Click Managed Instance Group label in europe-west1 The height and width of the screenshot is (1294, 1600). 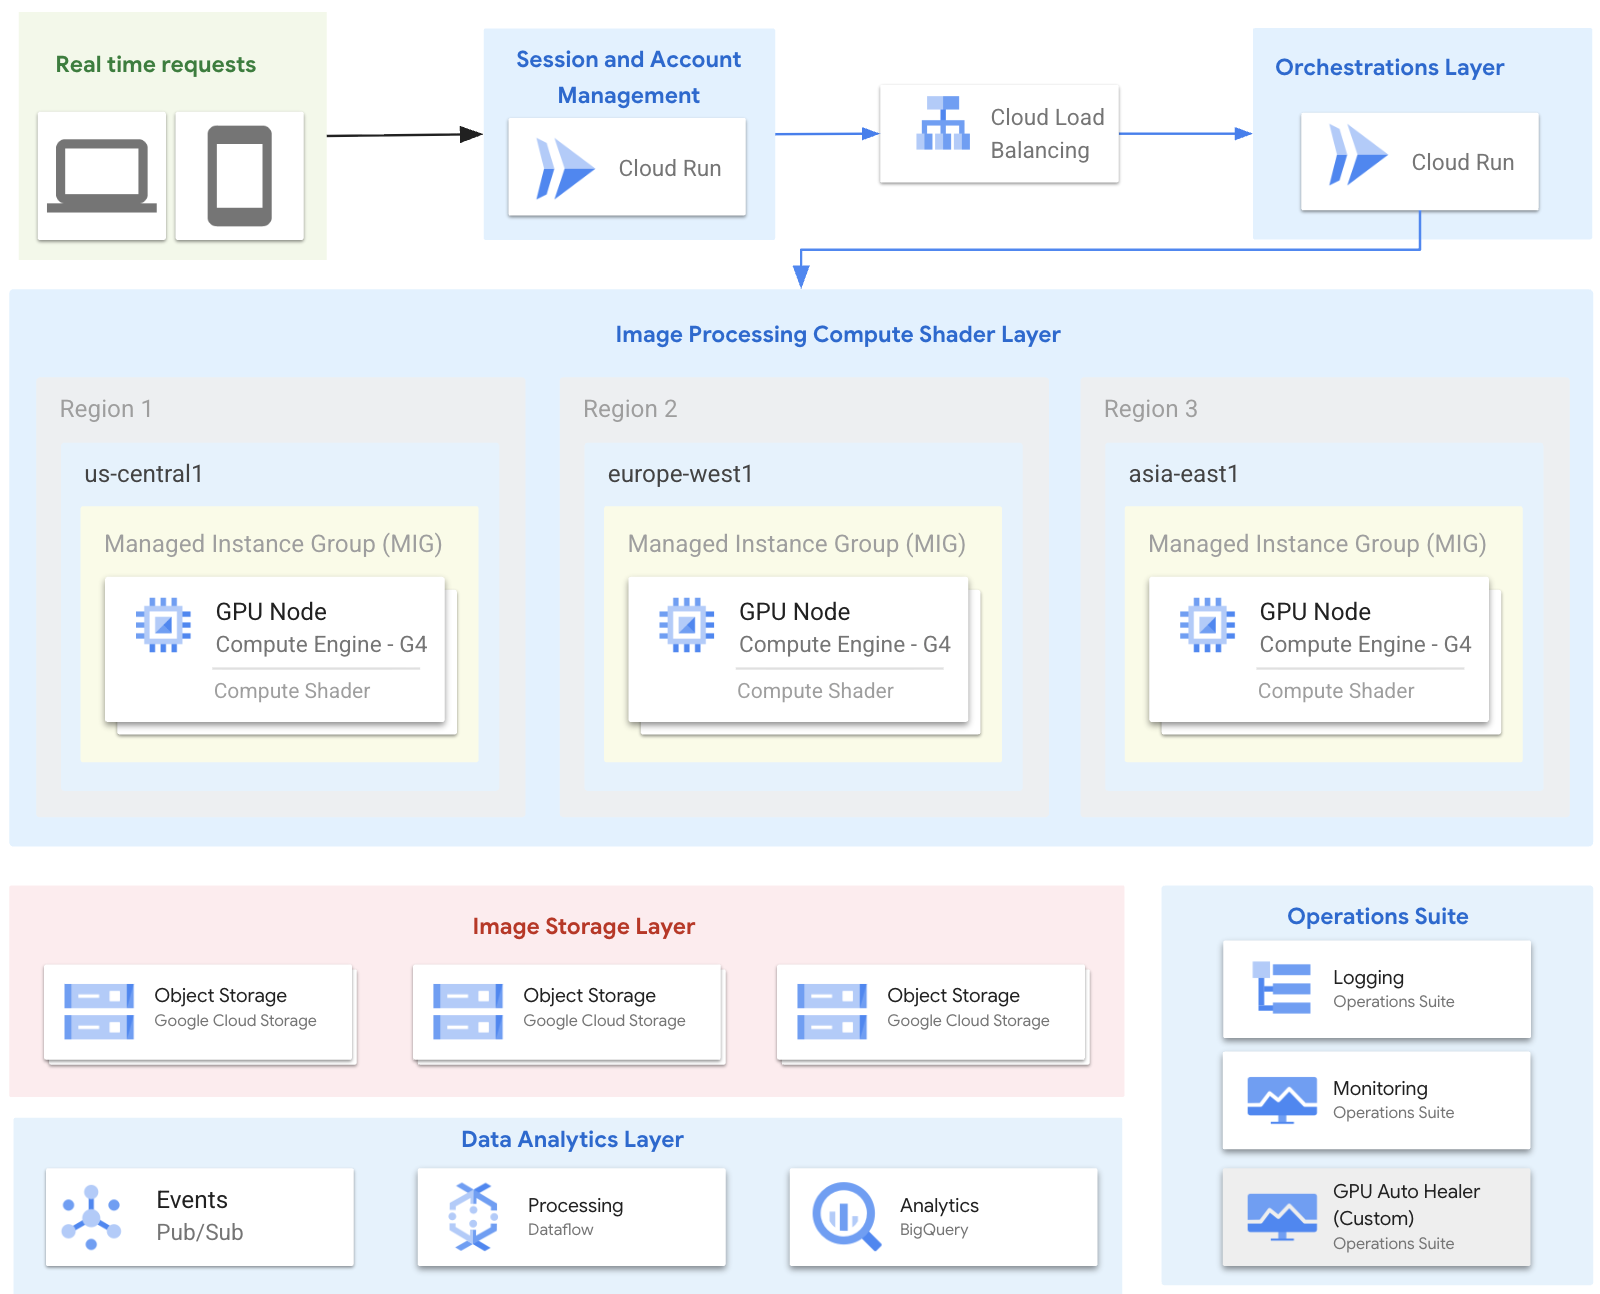797,544
